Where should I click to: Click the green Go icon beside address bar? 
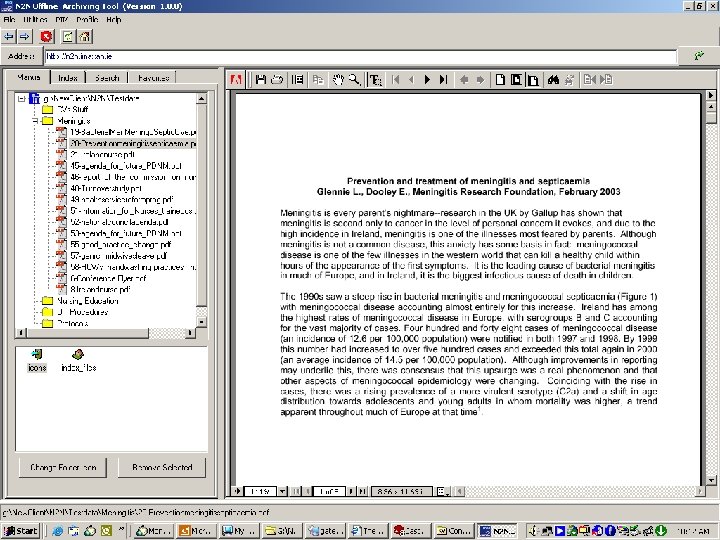point(699,56)
